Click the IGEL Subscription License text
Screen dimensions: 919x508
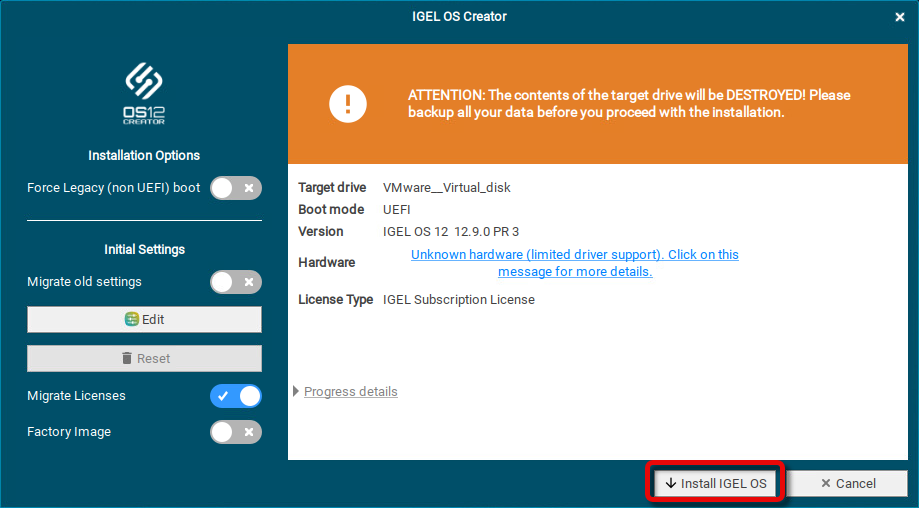coord(459,299)
